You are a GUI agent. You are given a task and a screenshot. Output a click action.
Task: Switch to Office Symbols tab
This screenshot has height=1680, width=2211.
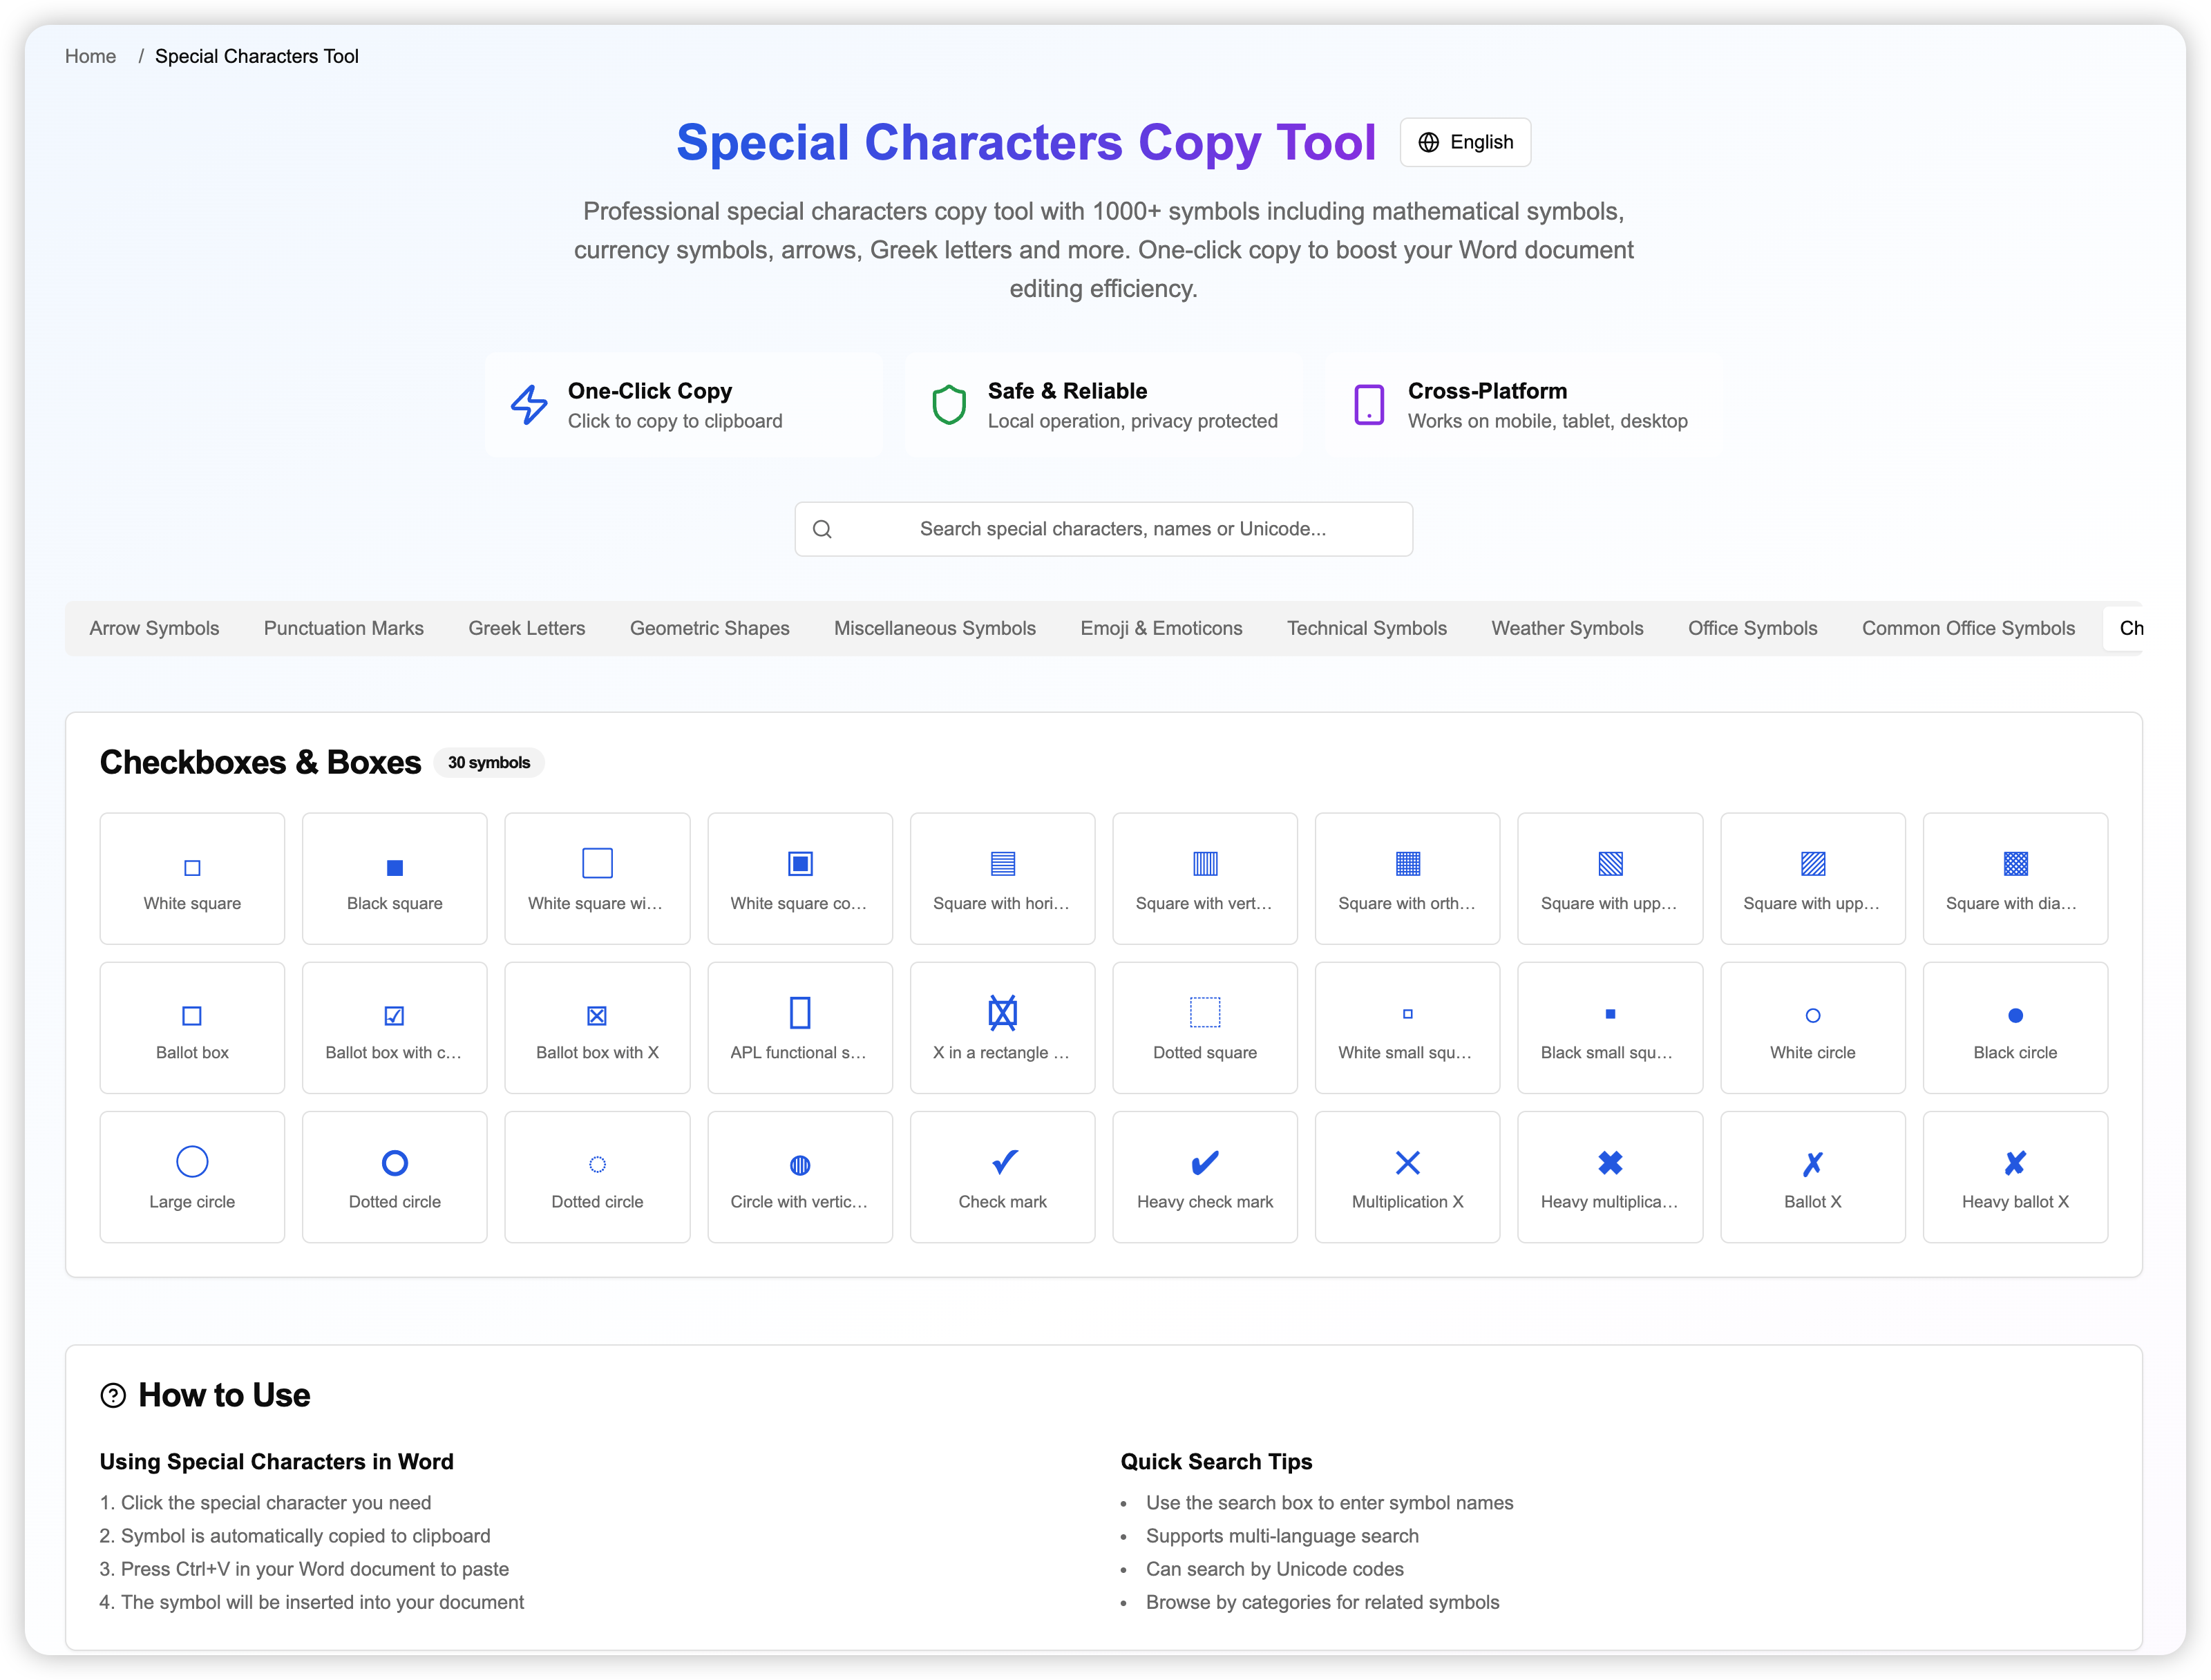(x=1752, y=628)
